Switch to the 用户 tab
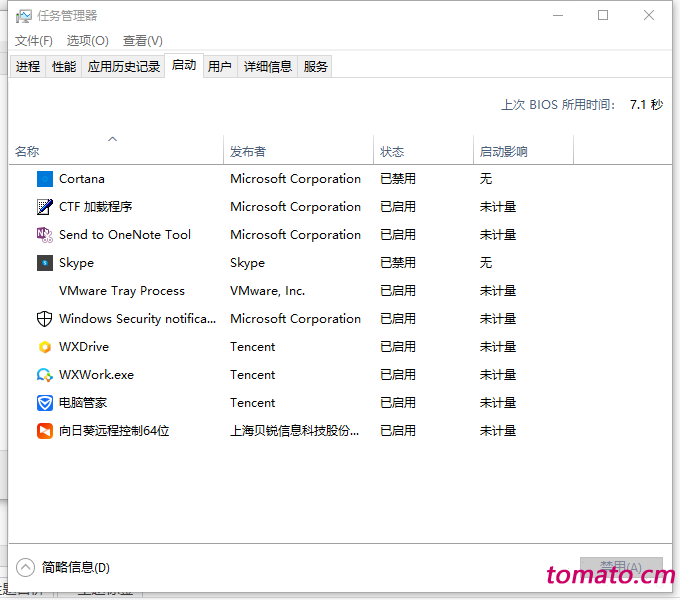This screenshot has height=600, width=680. (x=219, y=66)
